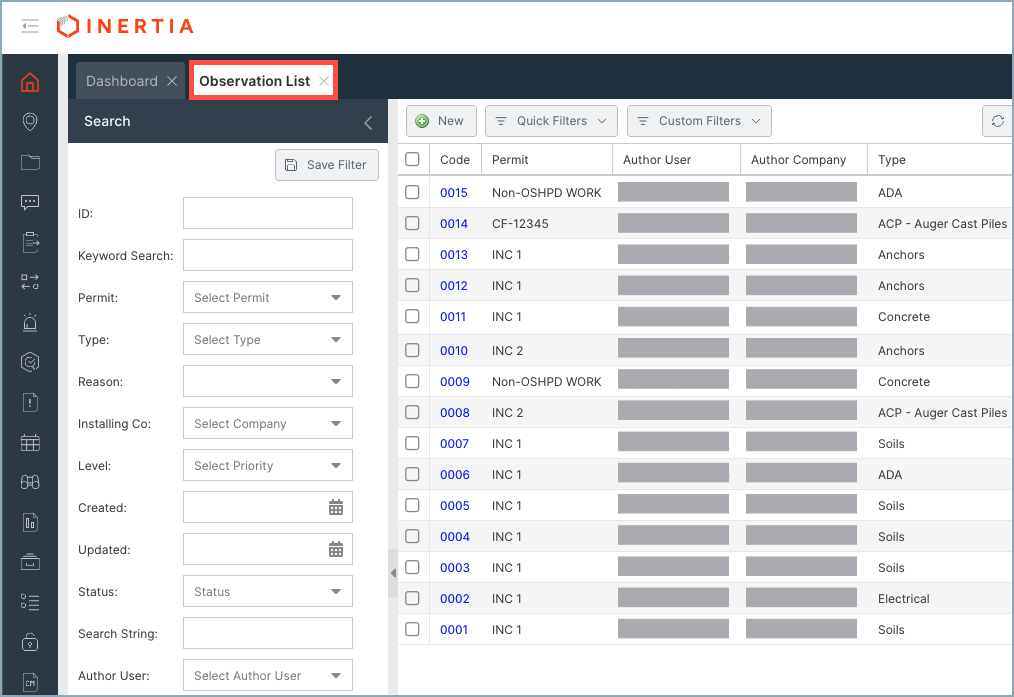Open the Select Company dropdown

coord(268,424)
